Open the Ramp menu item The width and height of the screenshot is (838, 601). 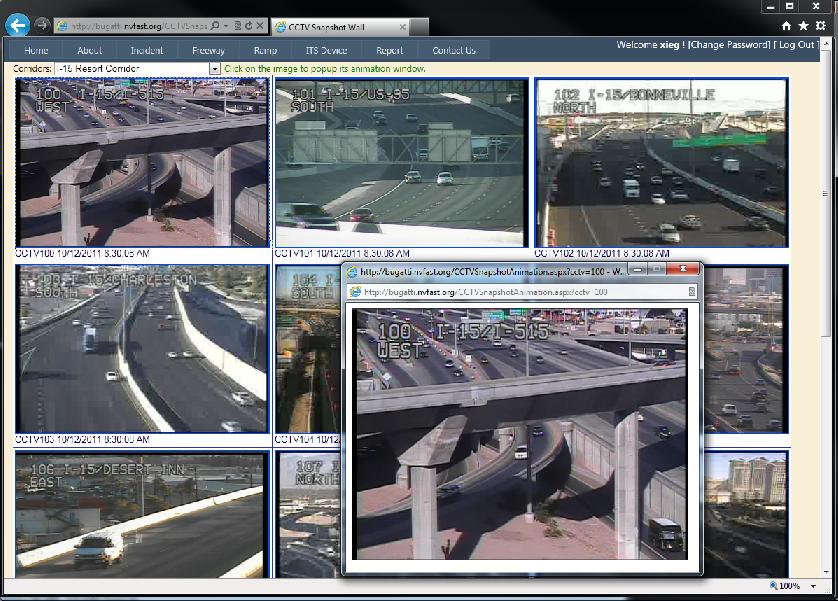[266, 50]
